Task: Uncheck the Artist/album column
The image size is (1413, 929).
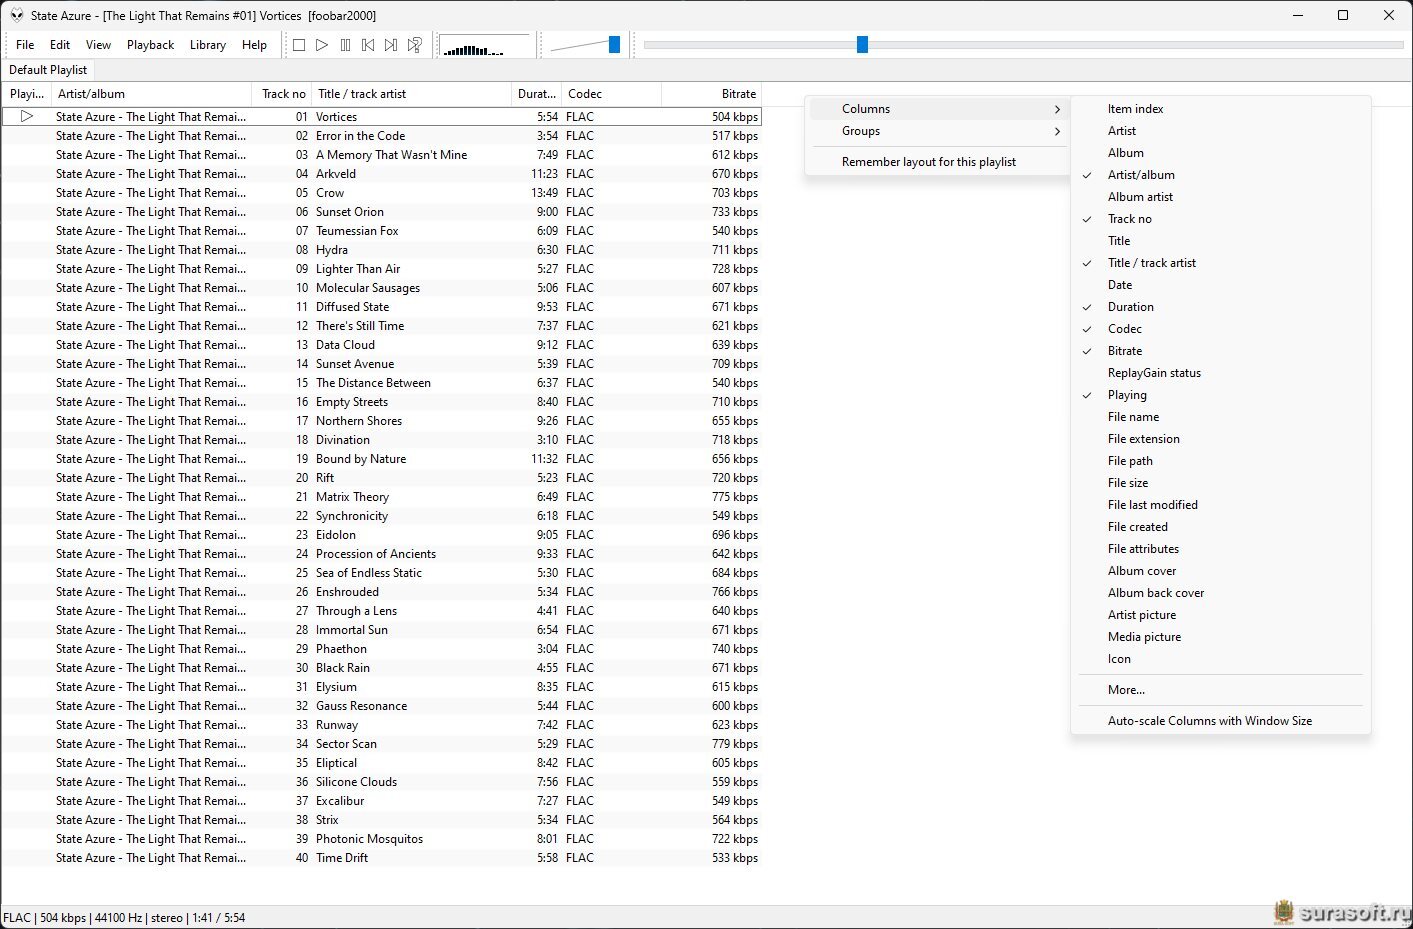Action: 1220,175
